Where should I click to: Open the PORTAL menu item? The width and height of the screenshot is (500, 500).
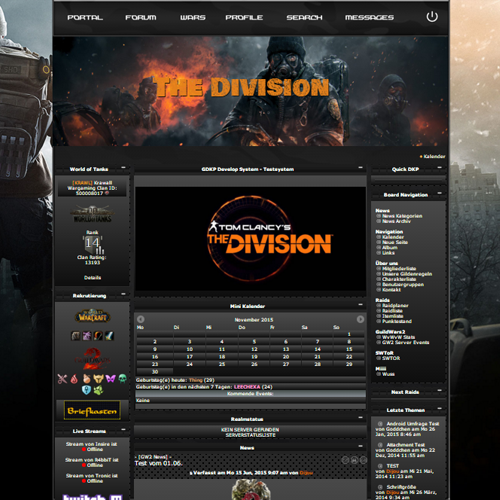click(85, 17)
